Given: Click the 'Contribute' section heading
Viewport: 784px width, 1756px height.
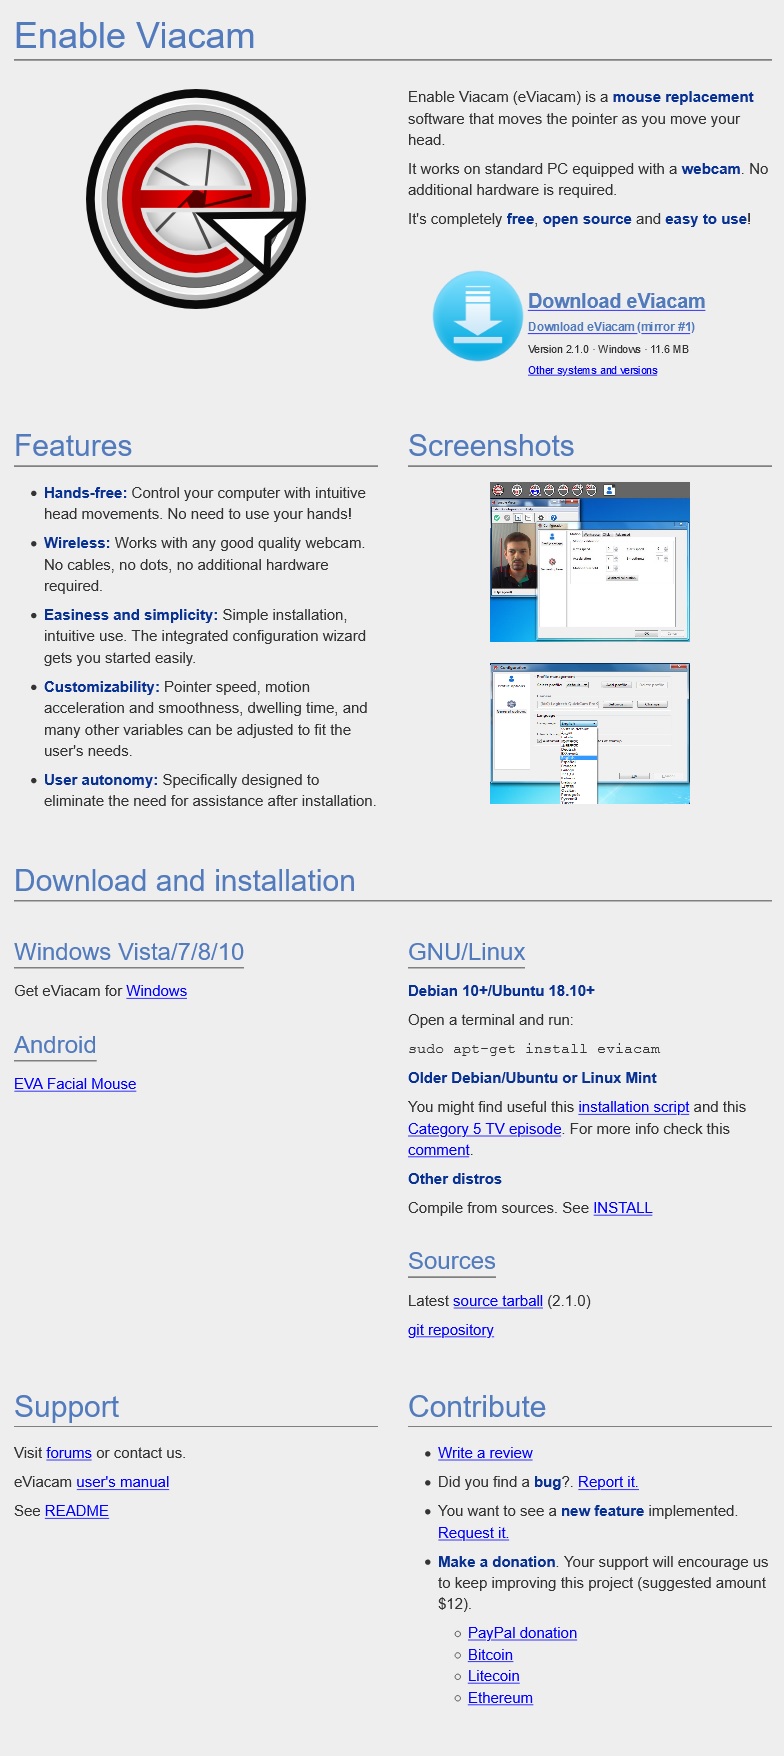Looking at the screenshot, I should 477,1407.
